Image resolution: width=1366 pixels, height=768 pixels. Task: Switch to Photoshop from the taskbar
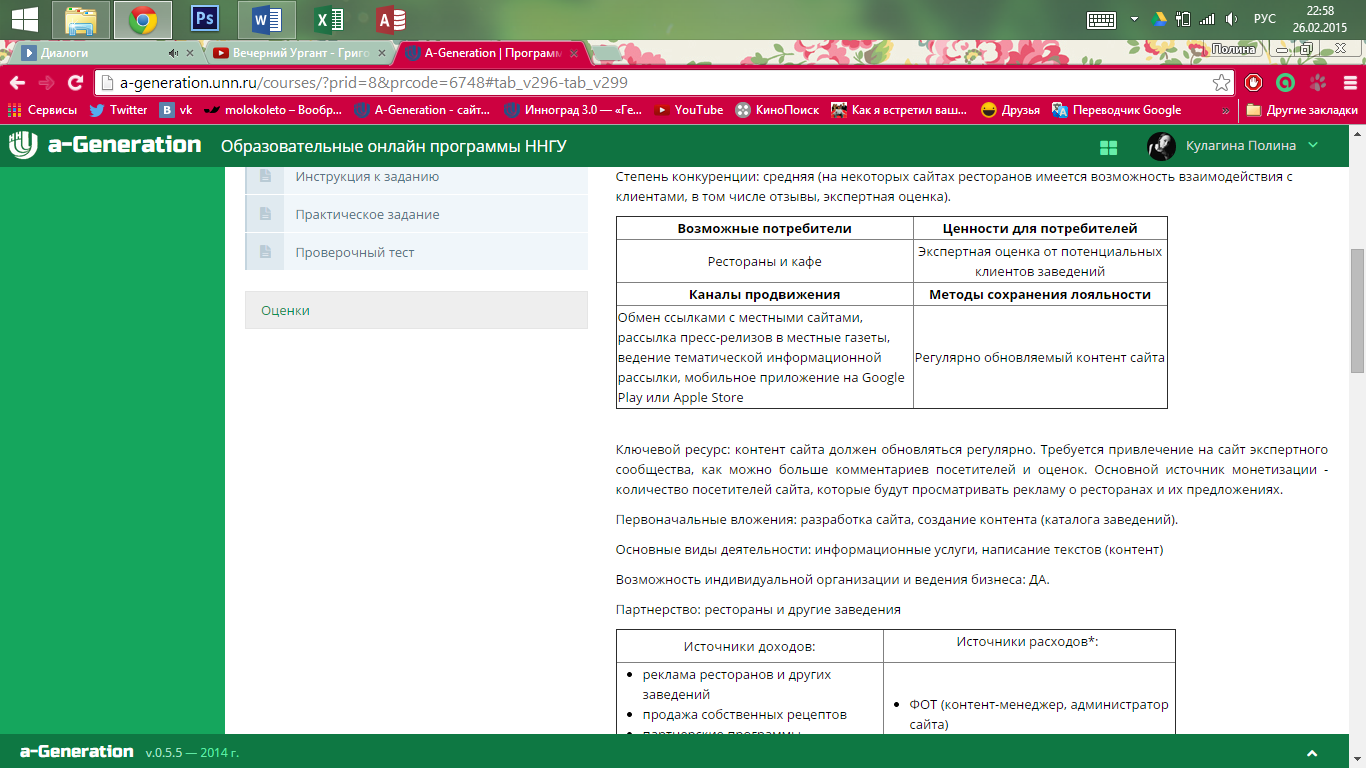(x=204, y=19)
